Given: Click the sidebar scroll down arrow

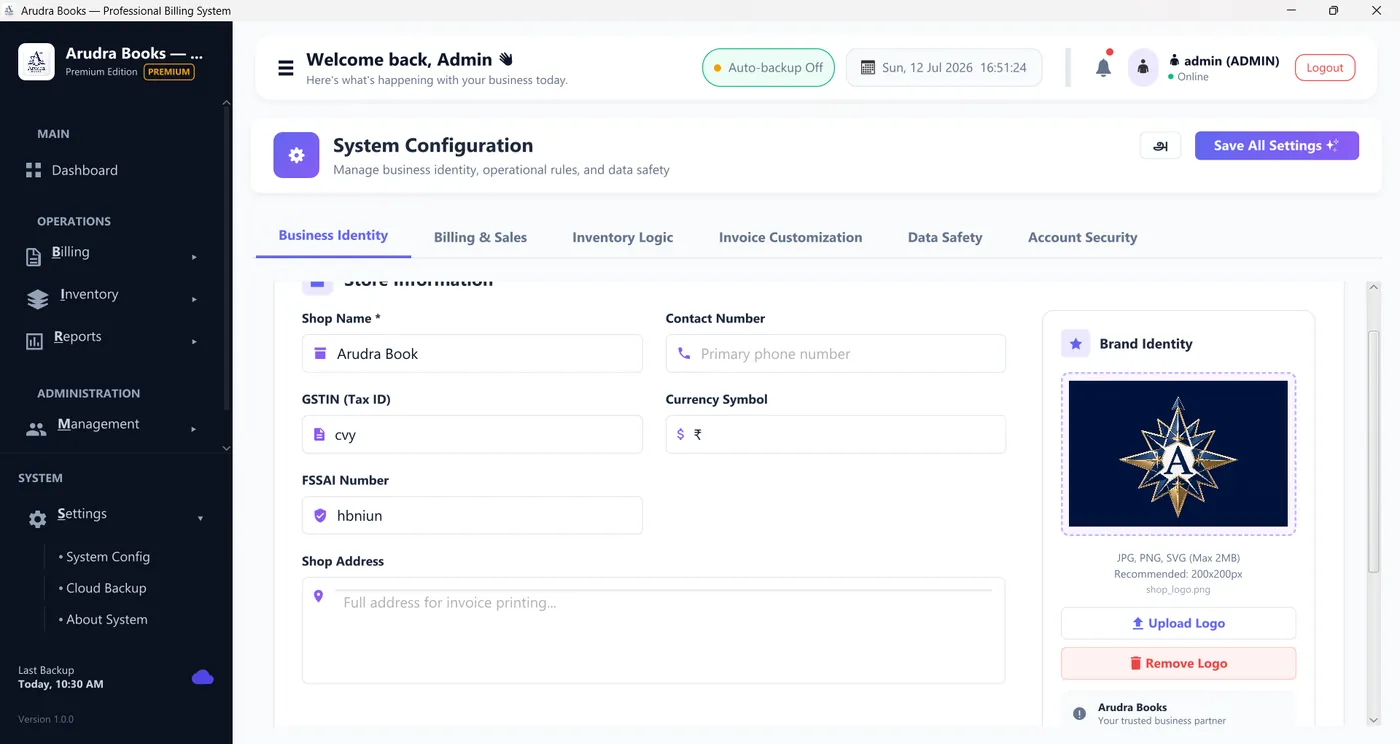Looking at the screenshot, I should pyautogui.click(x=226, y=448).
